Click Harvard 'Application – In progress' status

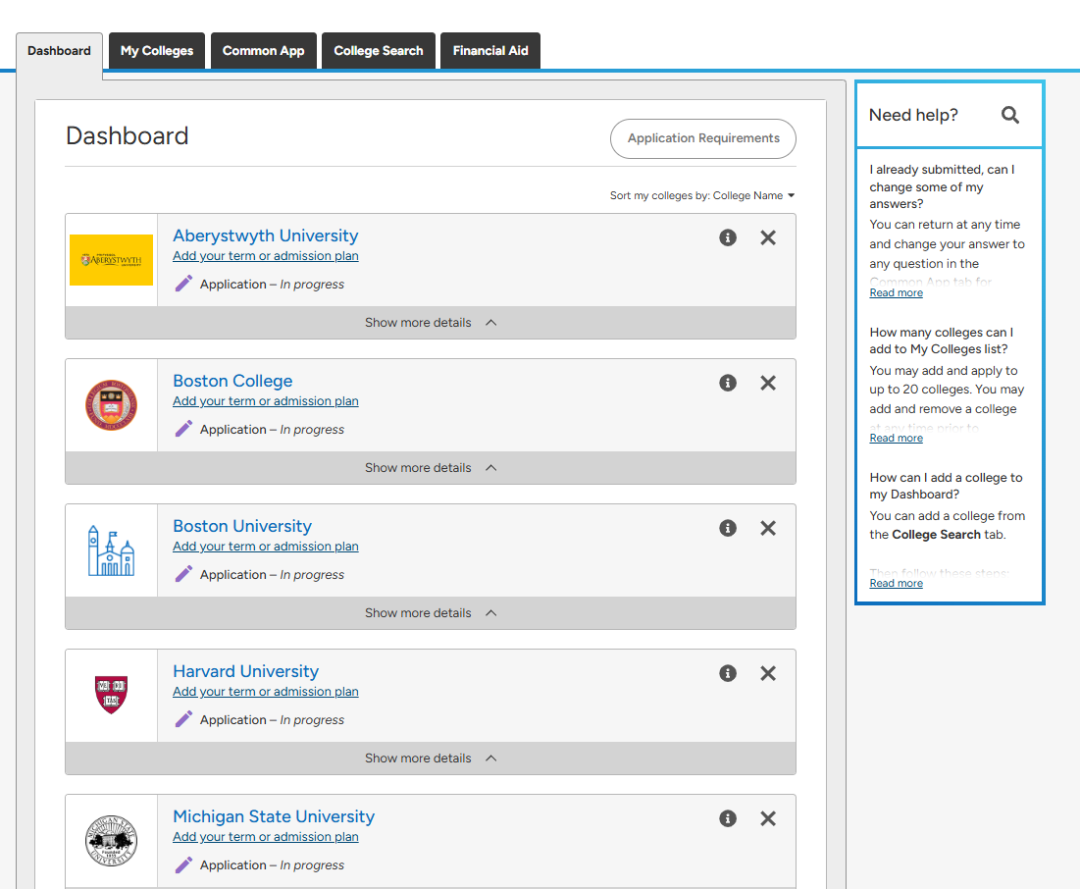pyautogui.click(x=272, y=720)
